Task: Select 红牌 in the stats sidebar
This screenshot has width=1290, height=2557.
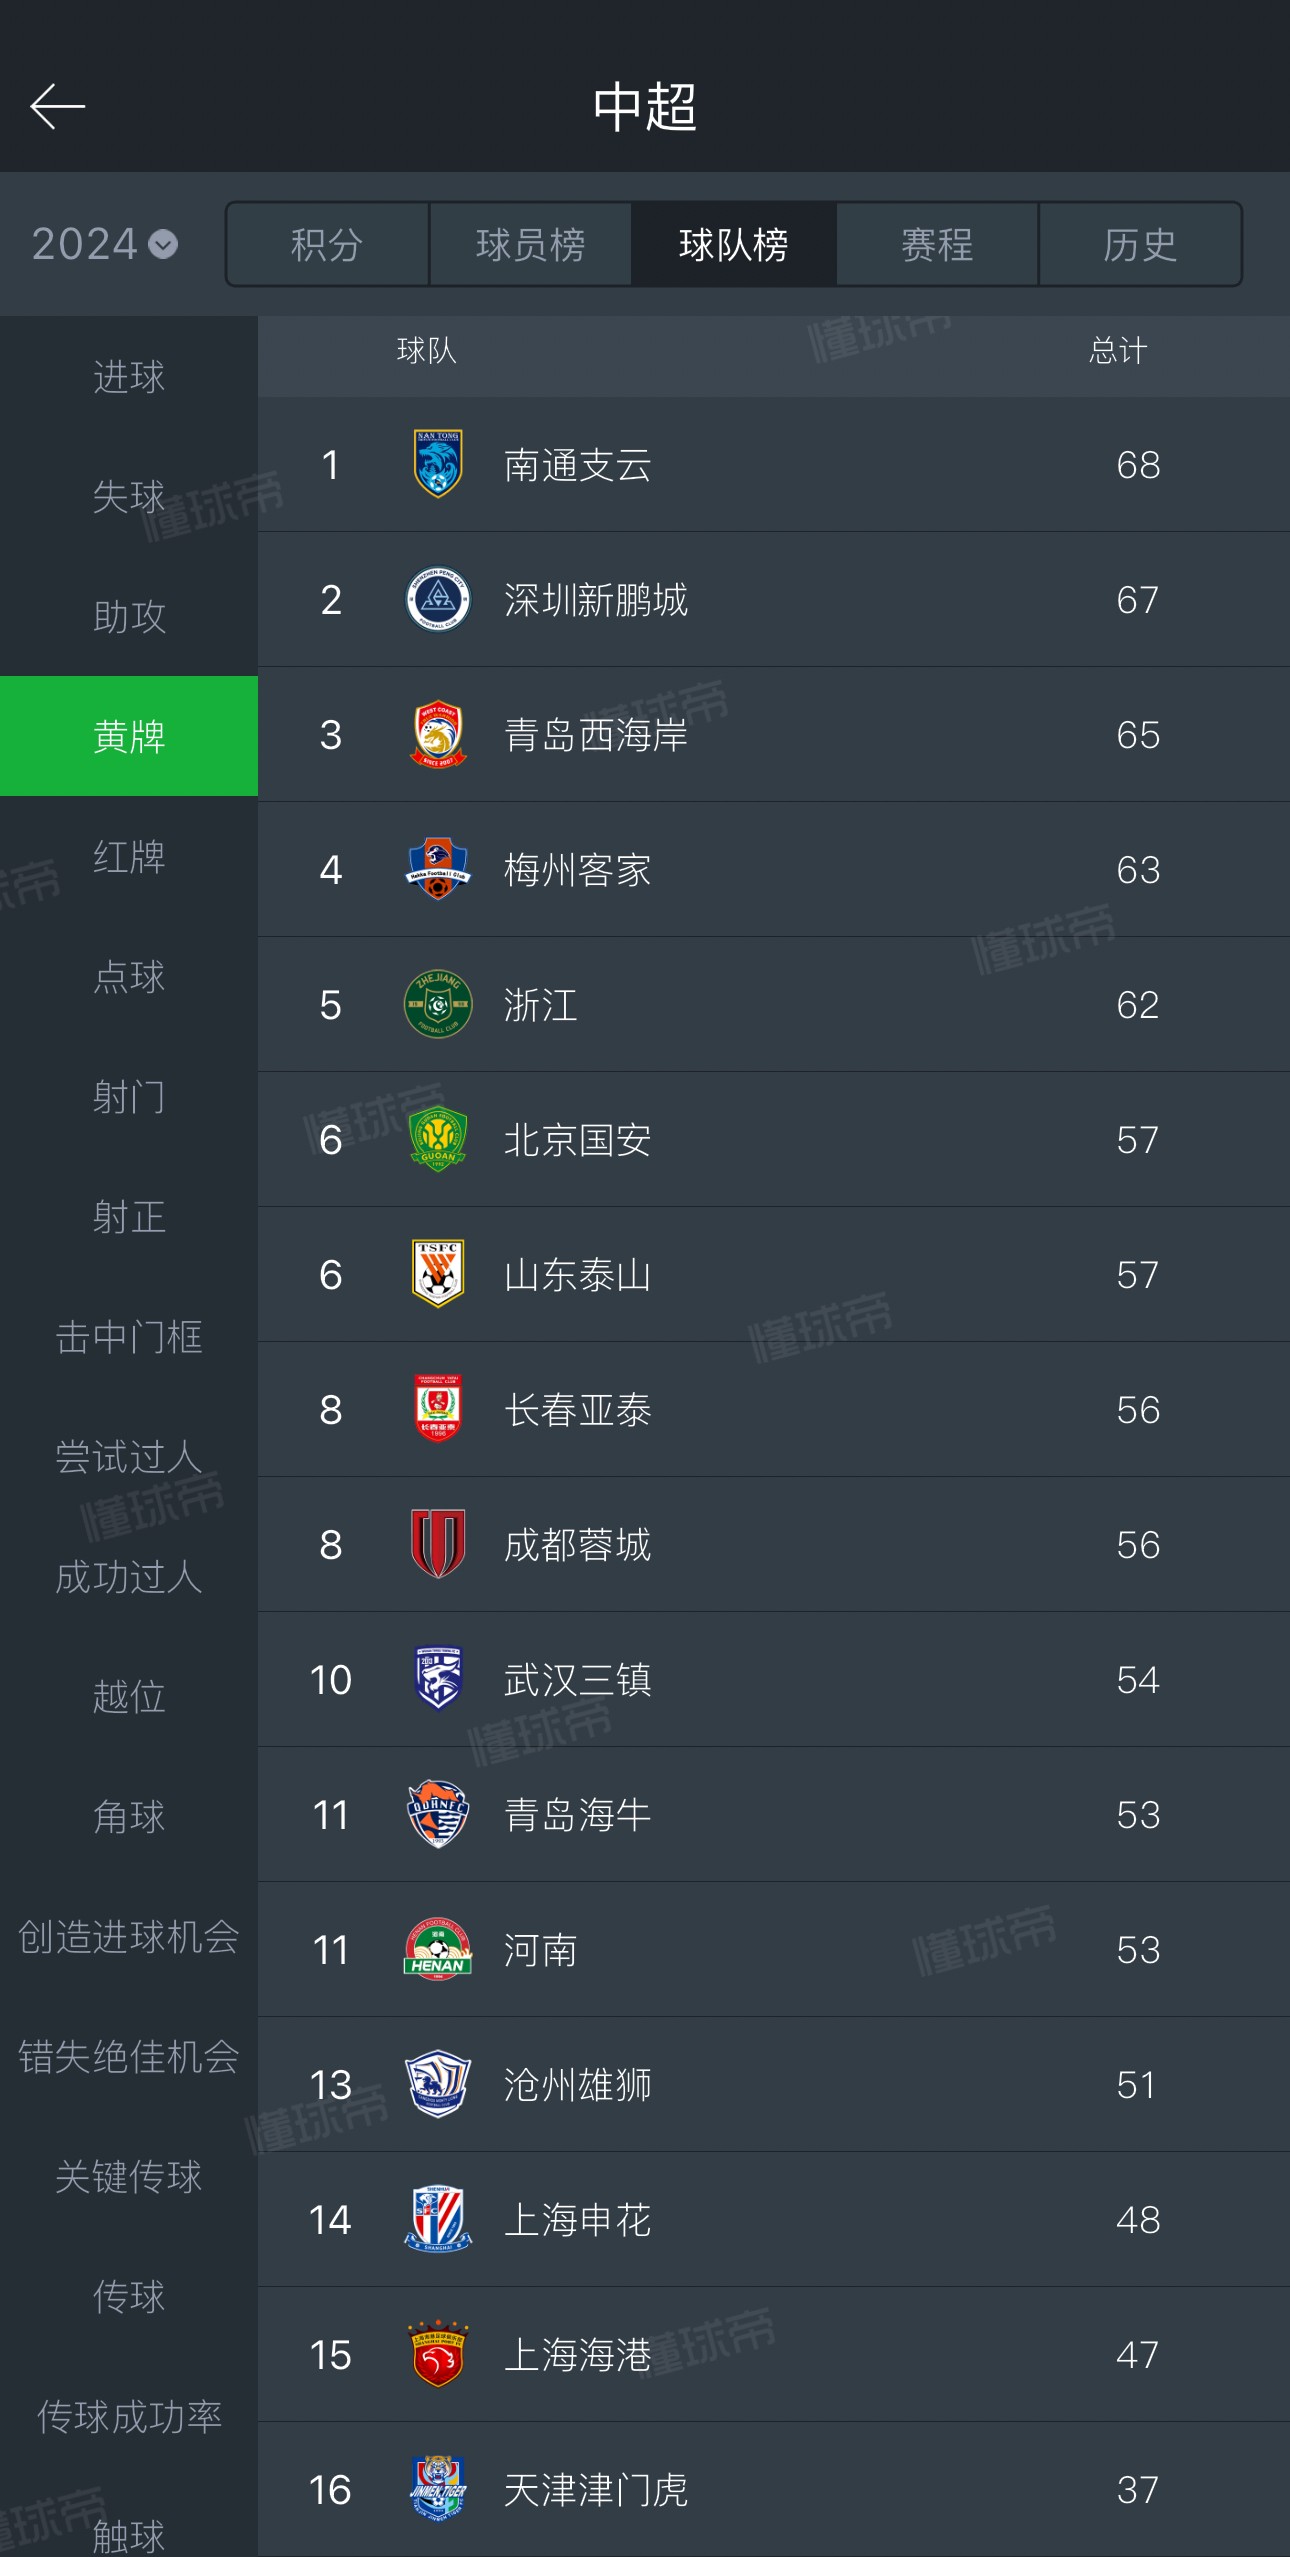Action: (x=129, y=856)
